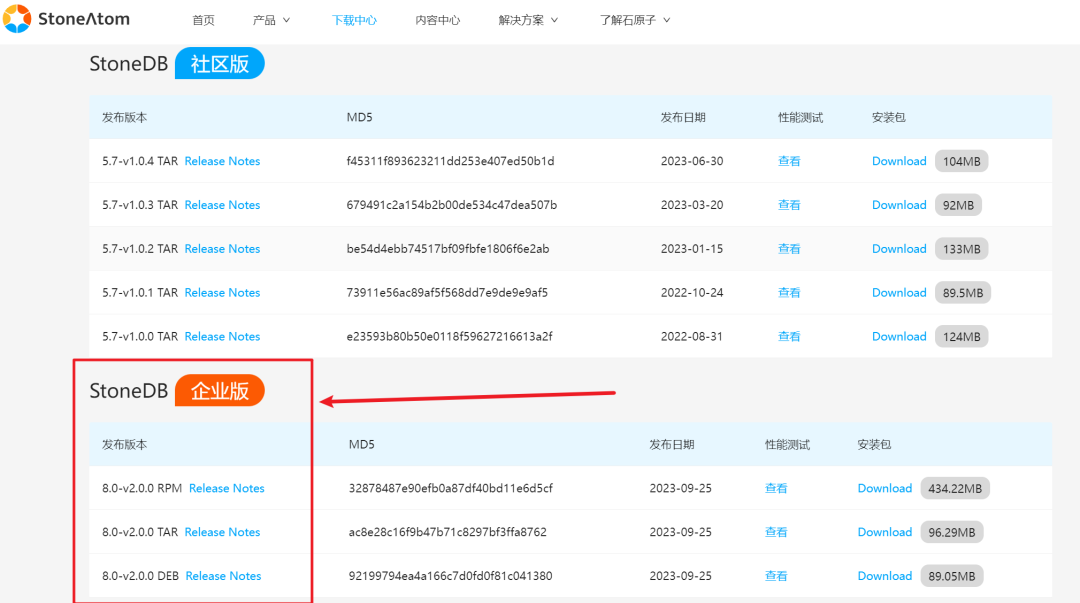Download the 8.0-v2.0.0 RPM package
Viewport: 1080px width, 603px height.
pyautogui.click(x=884, y=489)
